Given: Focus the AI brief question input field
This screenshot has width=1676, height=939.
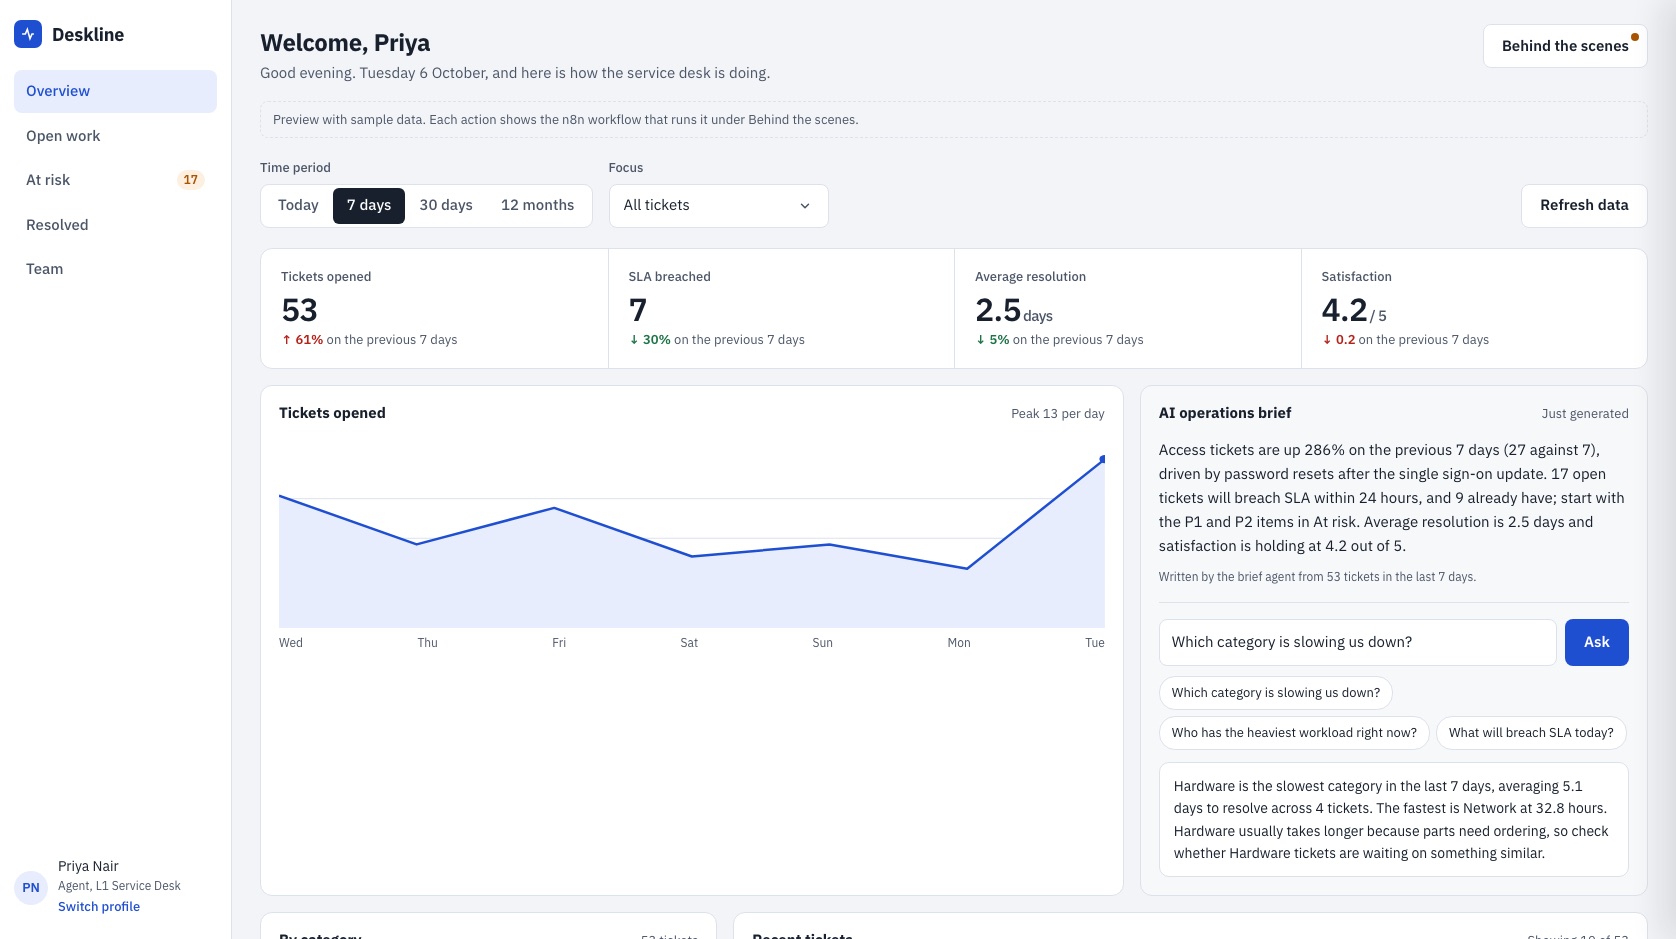Looking at the screenshot, I should [x=1357, y=642].
